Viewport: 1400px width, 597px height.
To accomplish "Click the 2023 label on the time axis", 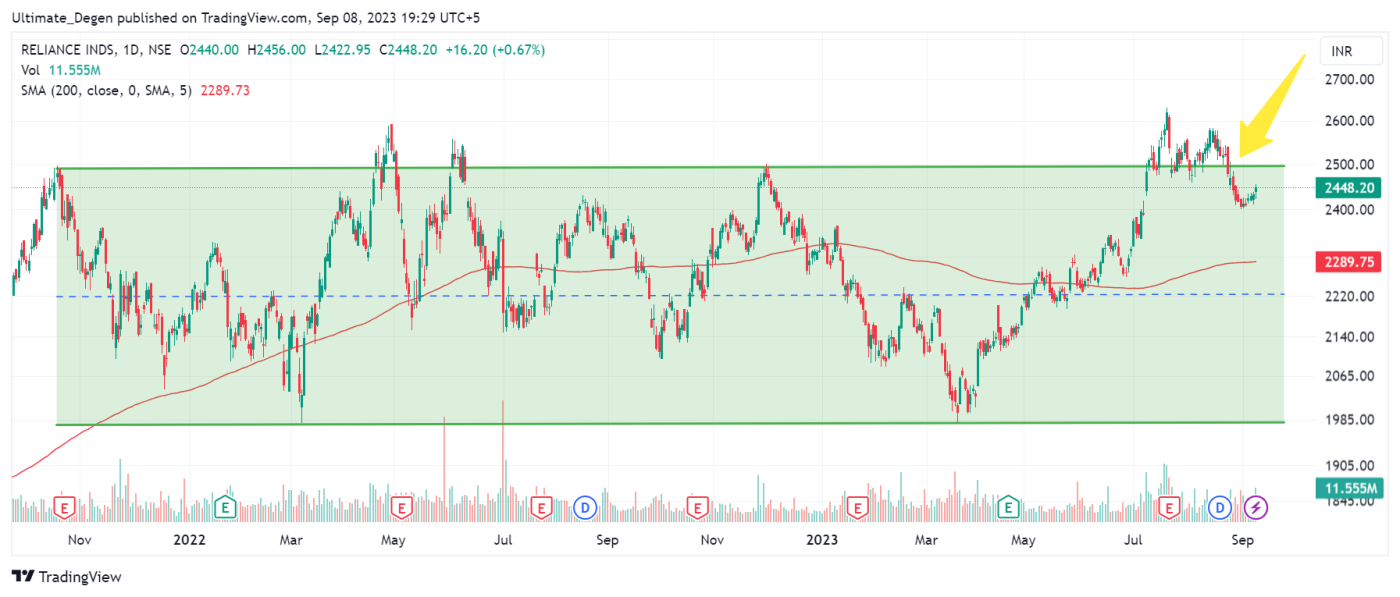I will (822, 541).
